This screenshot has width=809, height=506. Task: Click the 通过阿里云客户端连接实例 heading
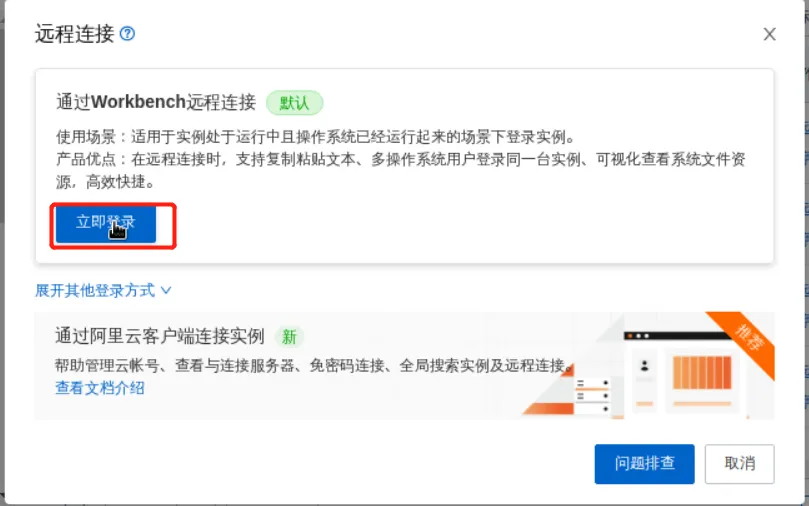click(159, 336)
